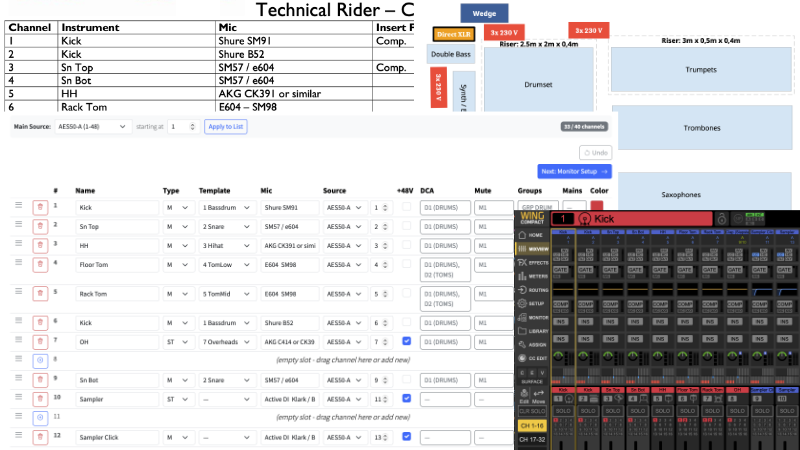Delete the Floor Tom channel row

click(40, 265)
